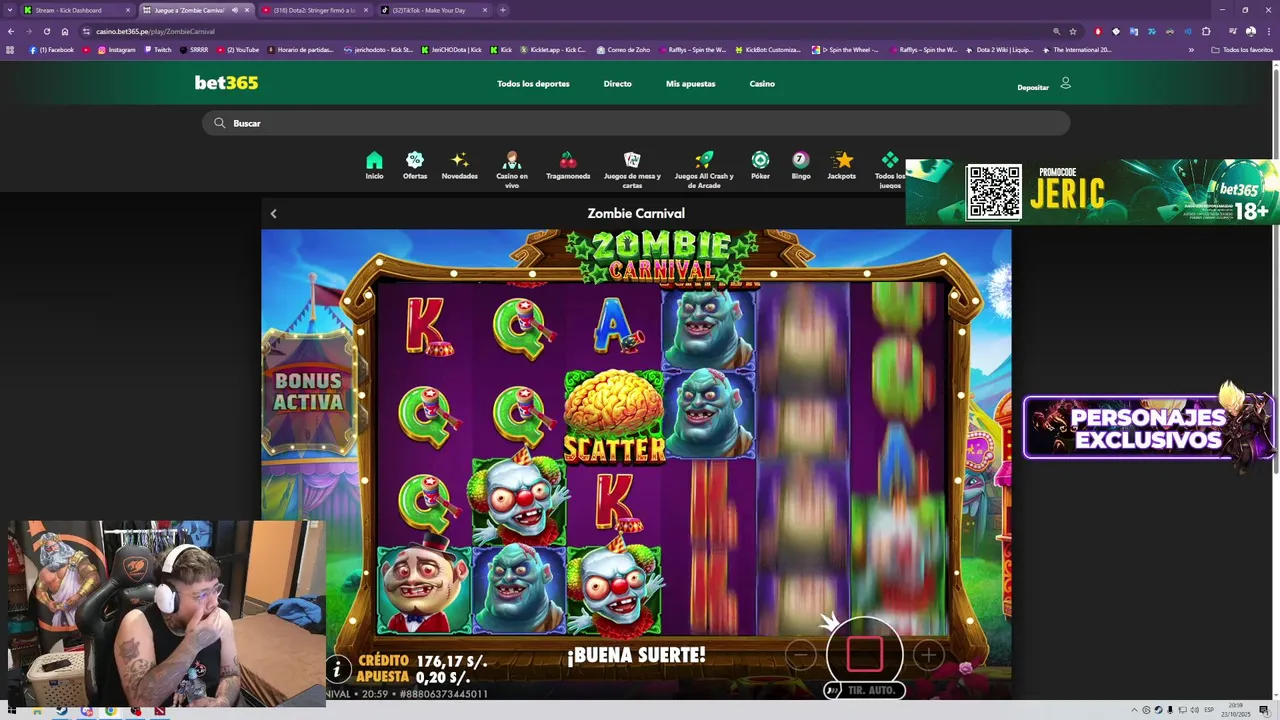Open the TIR. AUTO. autoplay option

pos(865,690)
